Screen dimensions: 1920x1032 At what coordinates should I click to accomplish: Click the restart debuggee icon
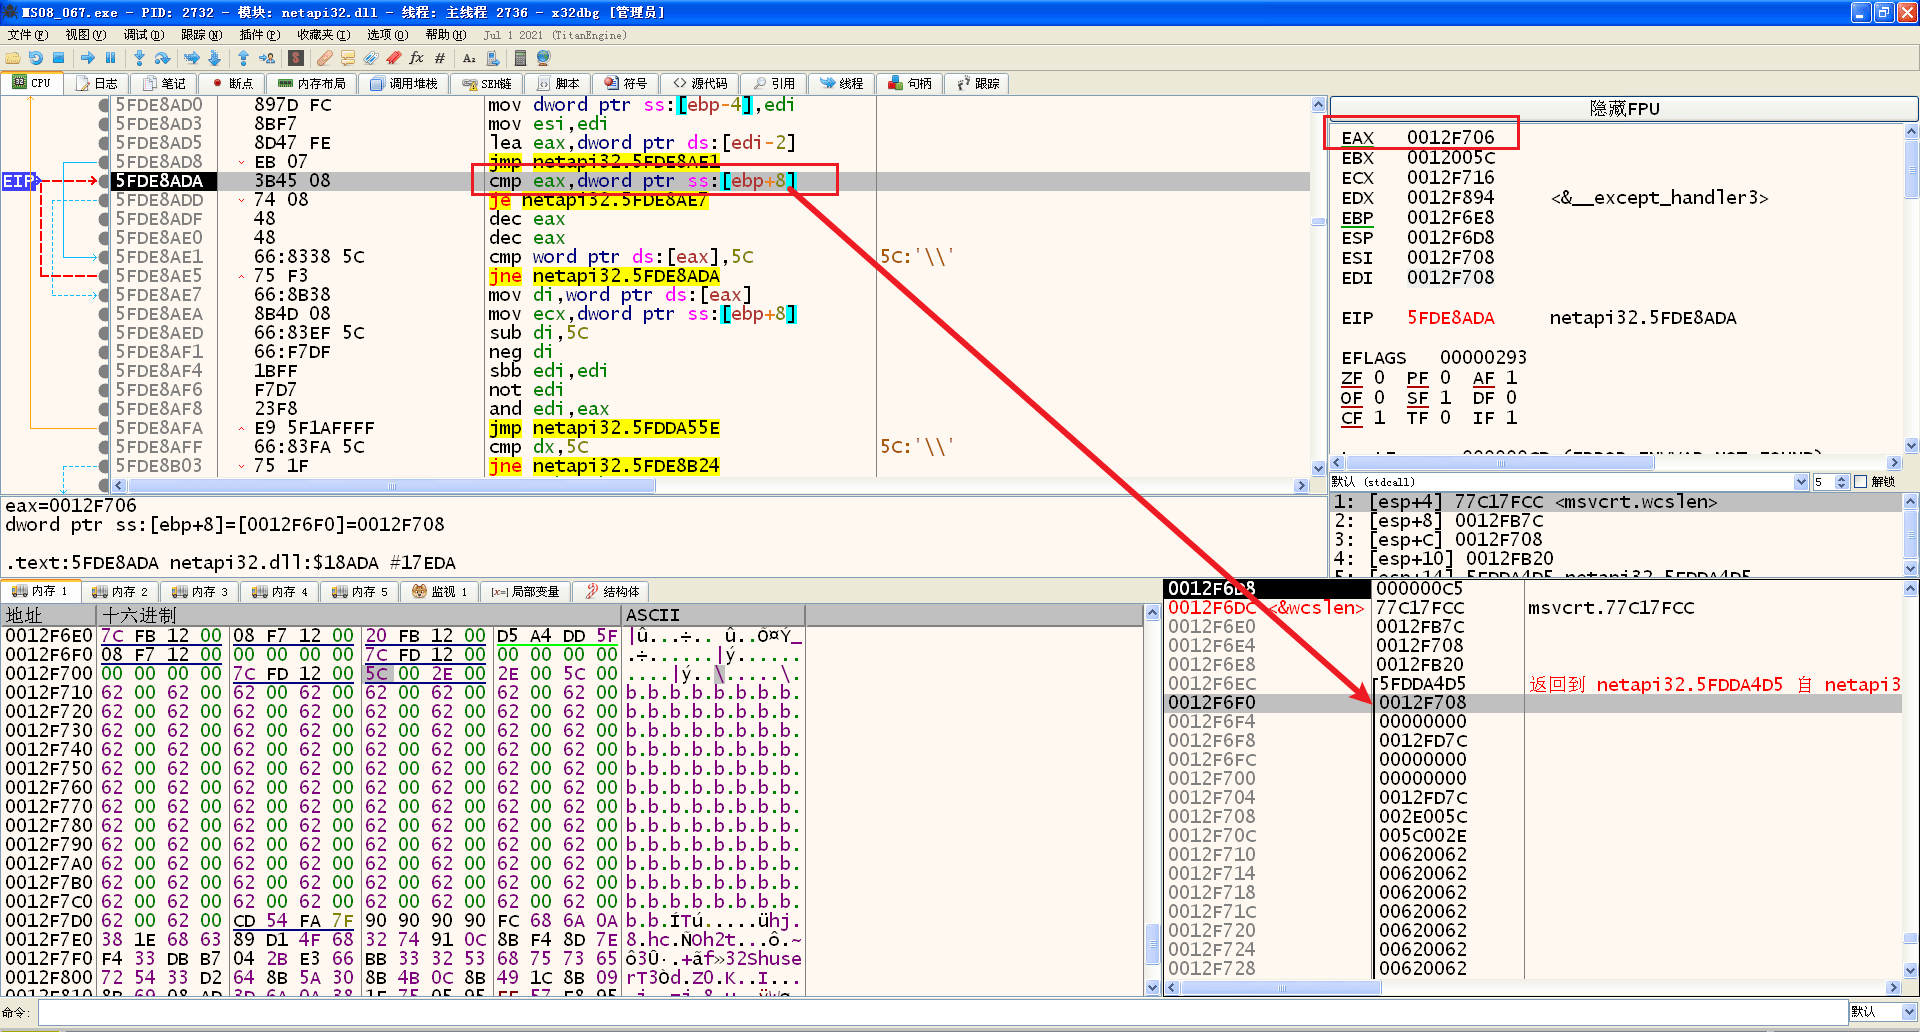click(x=36, y=58)
